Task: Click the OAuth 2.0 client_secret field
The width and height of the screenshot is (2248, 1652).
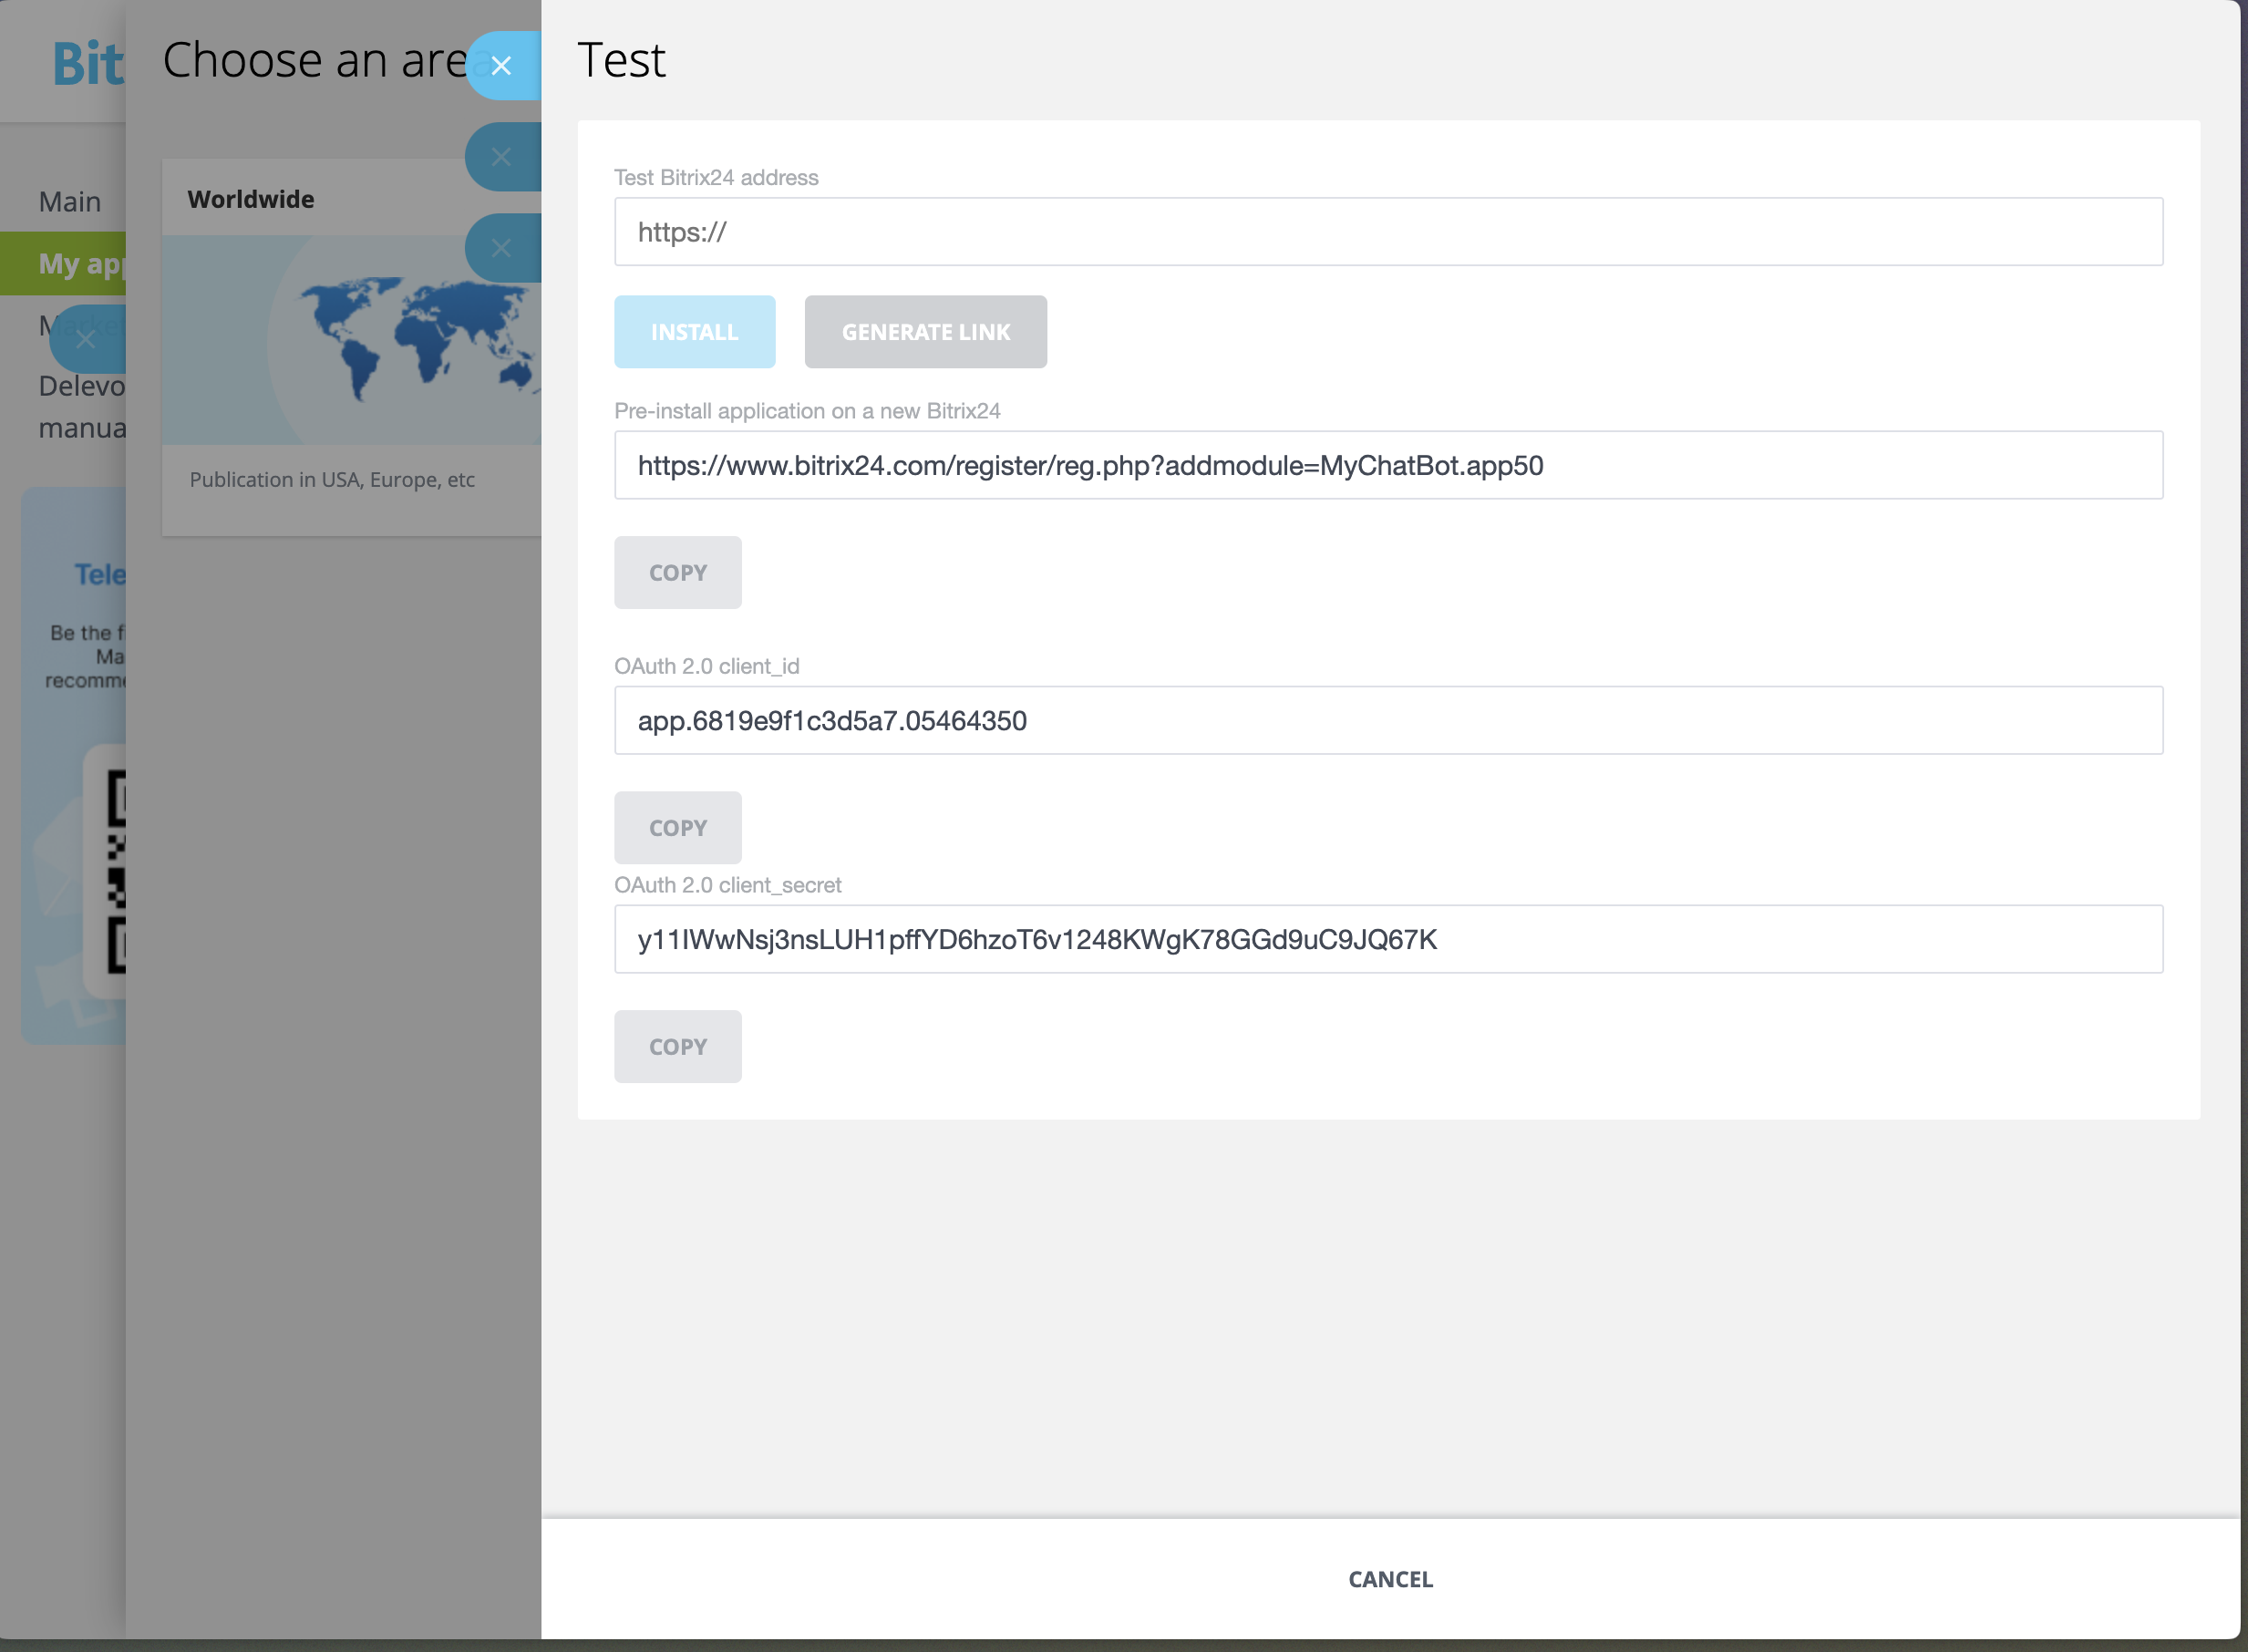Action: click(1387, 939)
